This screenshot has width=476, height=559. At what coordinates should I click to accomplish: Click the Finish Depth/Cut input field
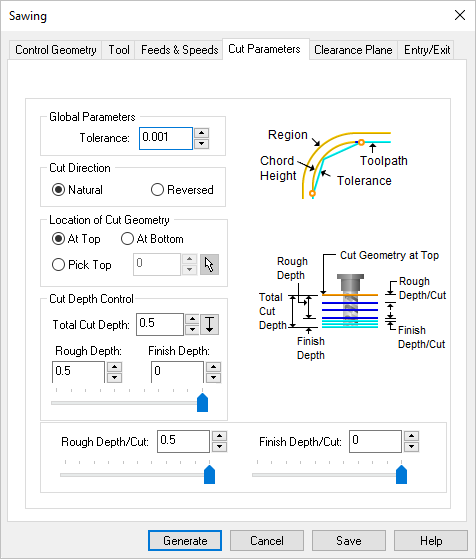(375, 441)
